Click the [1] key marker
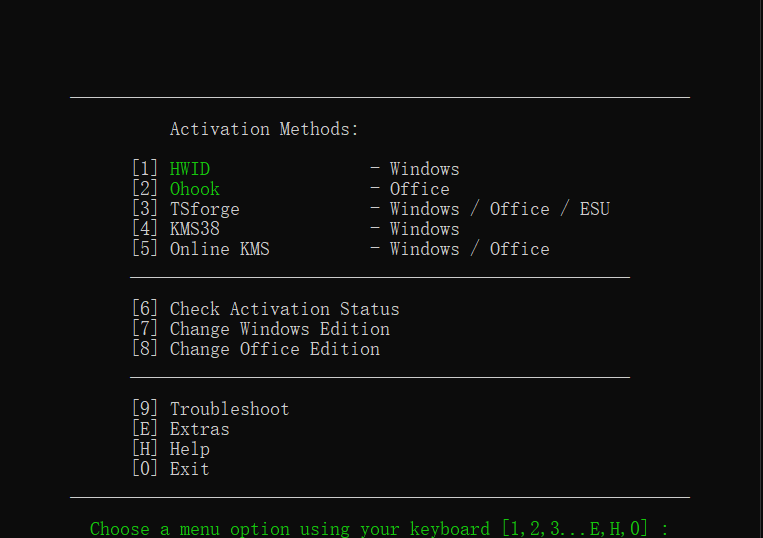 (x=145, y=169)
